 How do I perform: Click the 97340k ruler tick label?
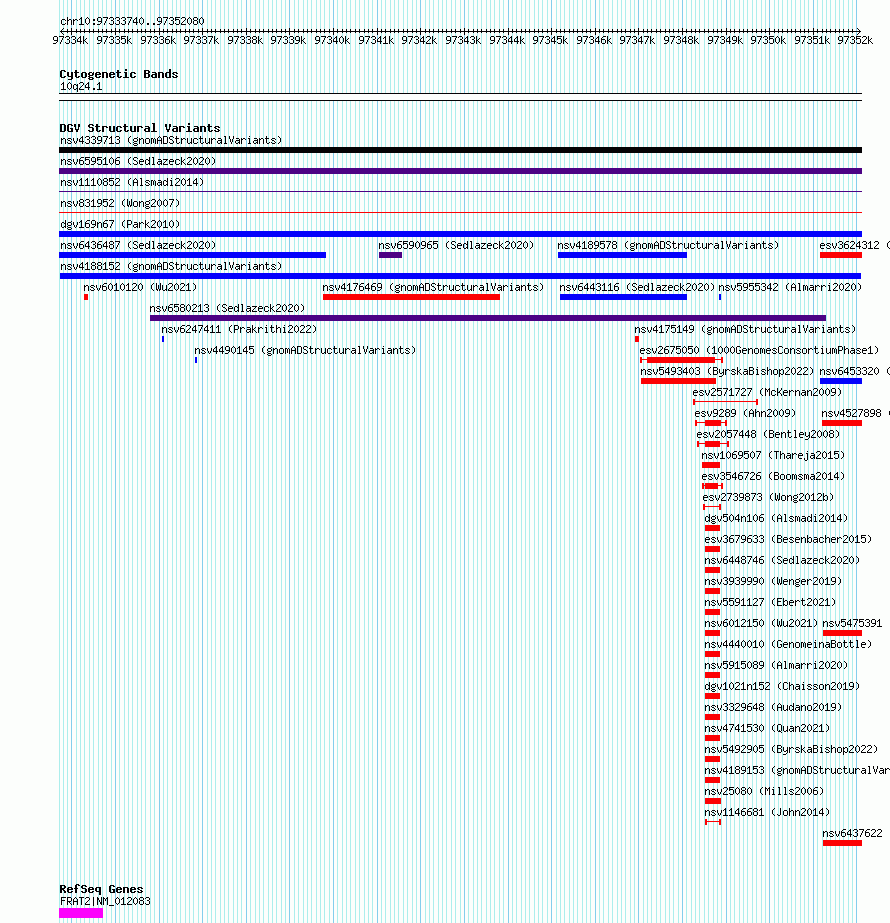click(332, 40)
